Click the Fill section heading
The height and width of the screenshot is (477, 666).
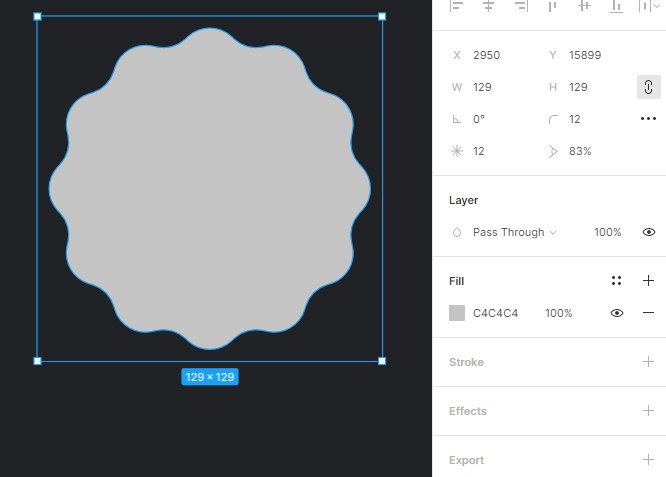[x=456, y=281]
